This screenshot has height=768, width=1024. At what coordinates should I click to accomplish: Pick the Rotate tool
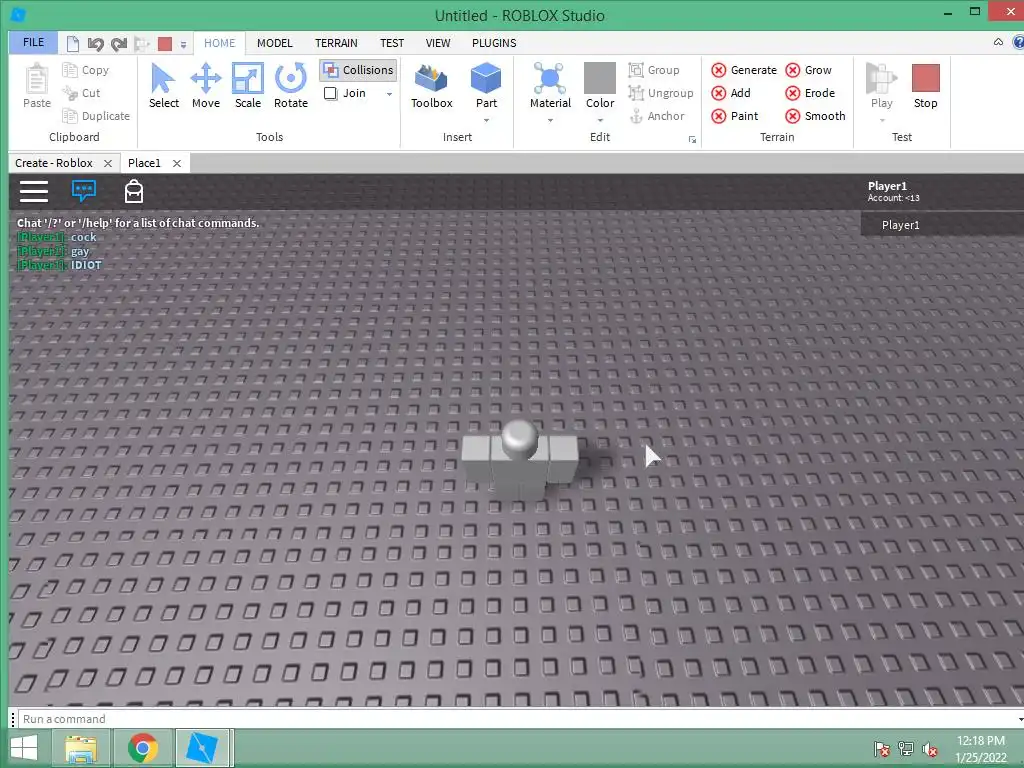(291, 86)
